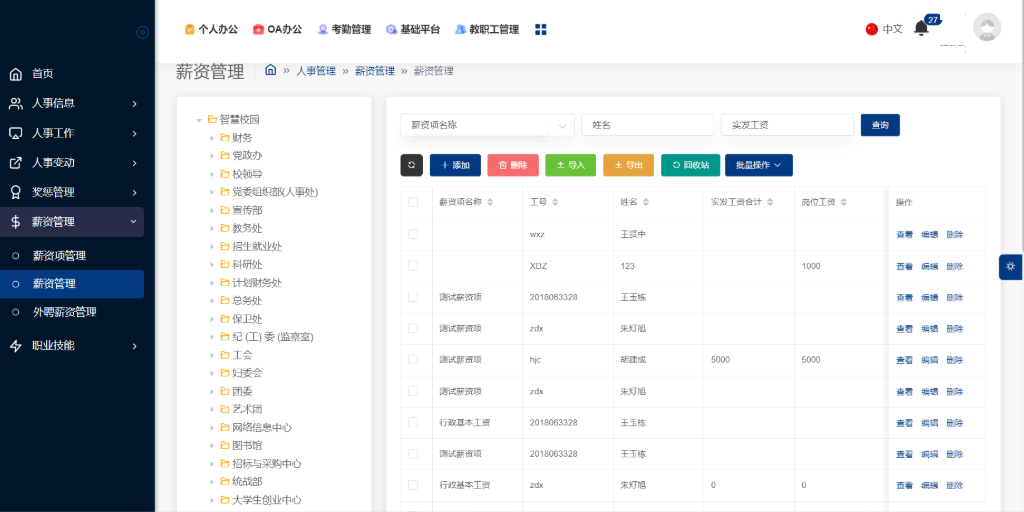The height and width of the screenshot is (512, 1024).
Task: Go to home via breadcrumb house icon
Action: [x=270, y=71]
